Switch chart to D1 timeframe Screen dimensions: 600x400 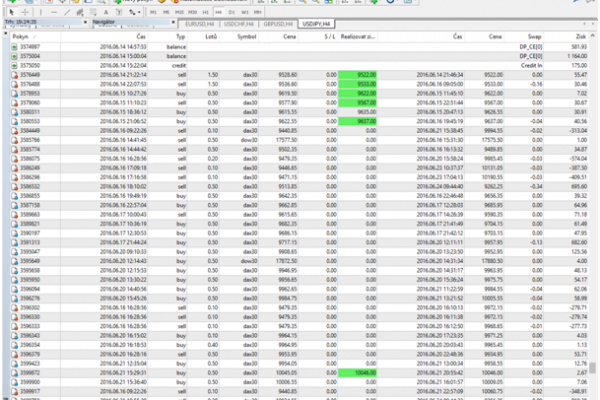(x=232, y=12)
